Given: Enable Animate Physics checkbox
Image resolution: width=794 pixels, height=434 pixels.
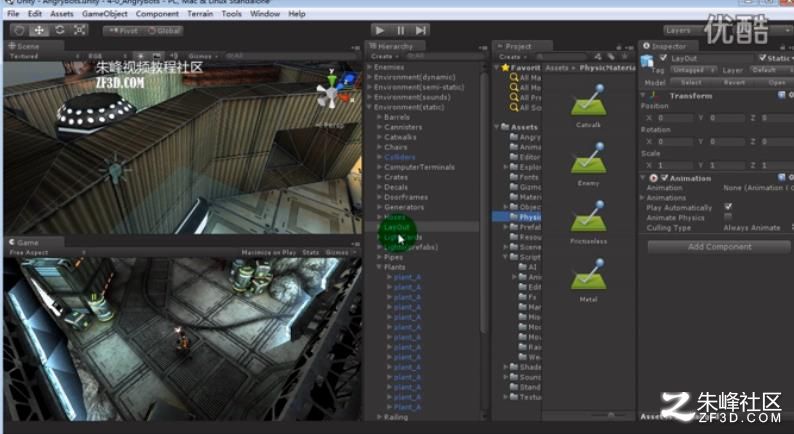Looking at the screenshot, I should pos(728,217).
